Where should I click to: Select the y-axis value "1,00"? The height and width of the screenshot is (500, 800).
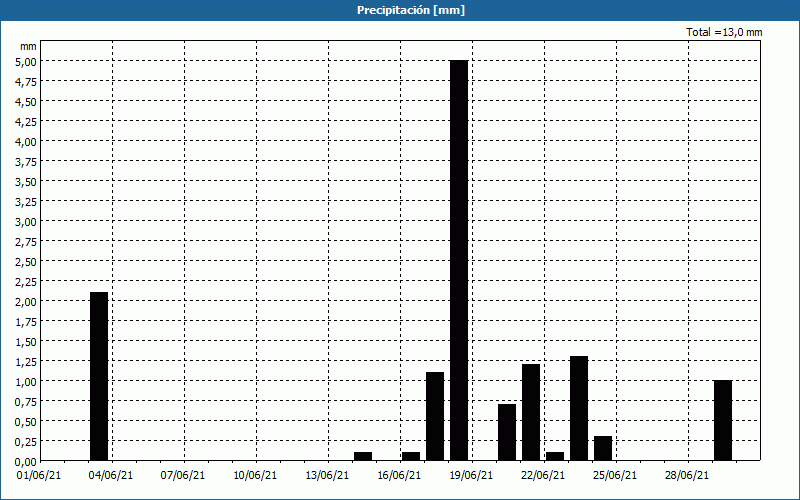click(26, 382)
